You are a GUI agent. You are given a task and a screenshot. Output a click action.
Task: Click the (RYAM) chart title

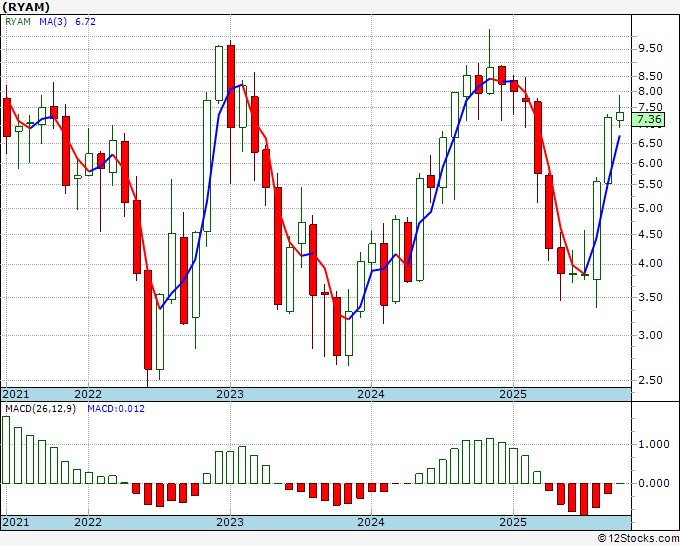coord(26,7)
